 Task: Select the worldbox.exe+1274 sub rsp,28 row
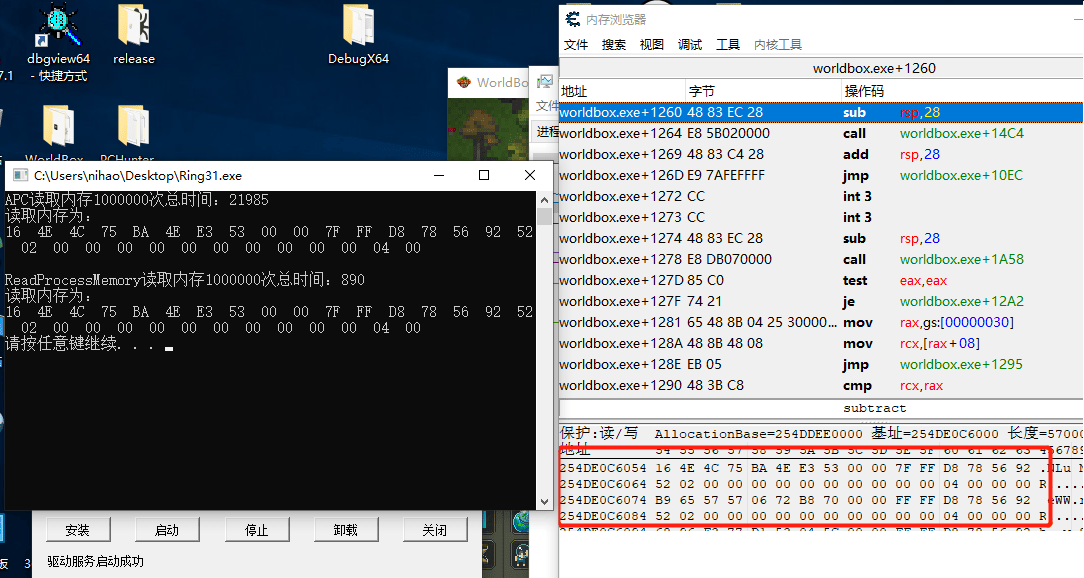[x=821, y=239]
